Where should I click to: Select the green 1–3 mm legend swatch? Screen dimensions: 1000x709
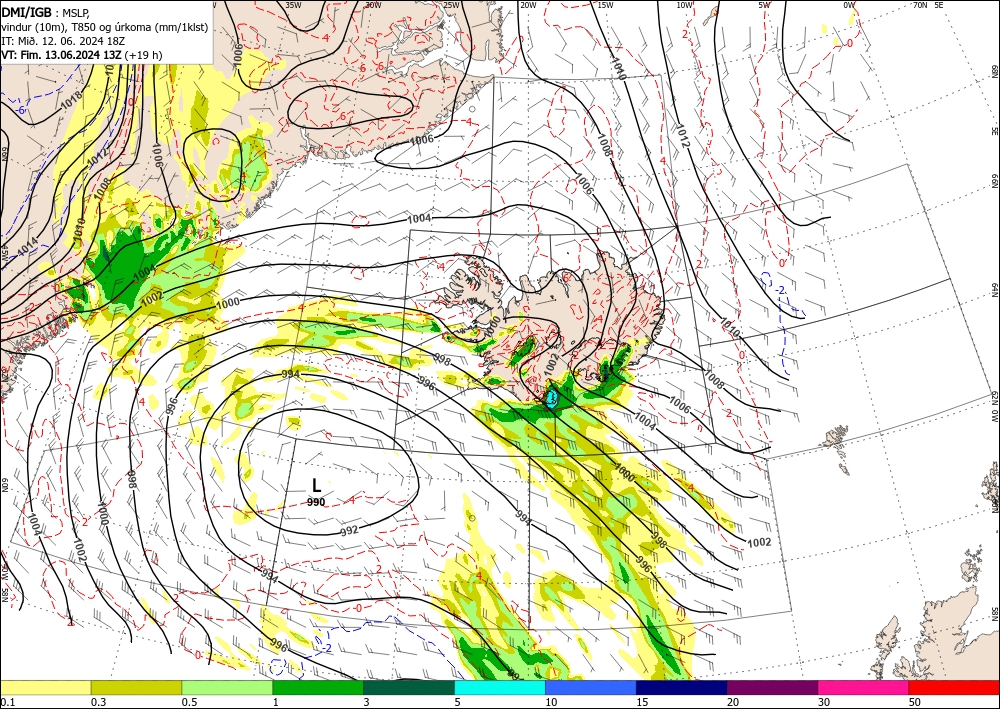318,687
